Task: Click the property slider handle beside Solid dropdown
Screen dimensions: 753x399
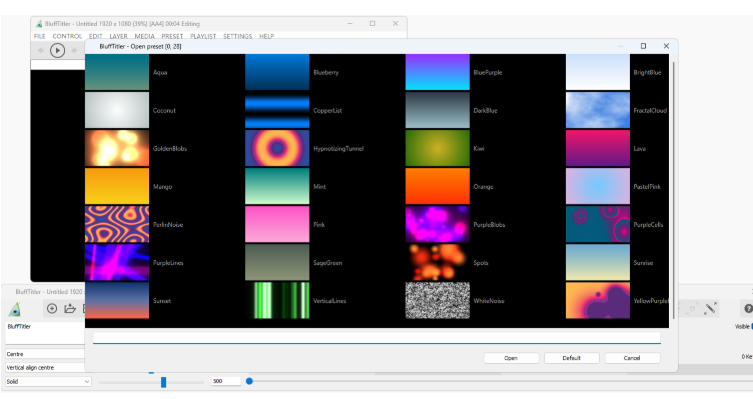Action: 163,382
